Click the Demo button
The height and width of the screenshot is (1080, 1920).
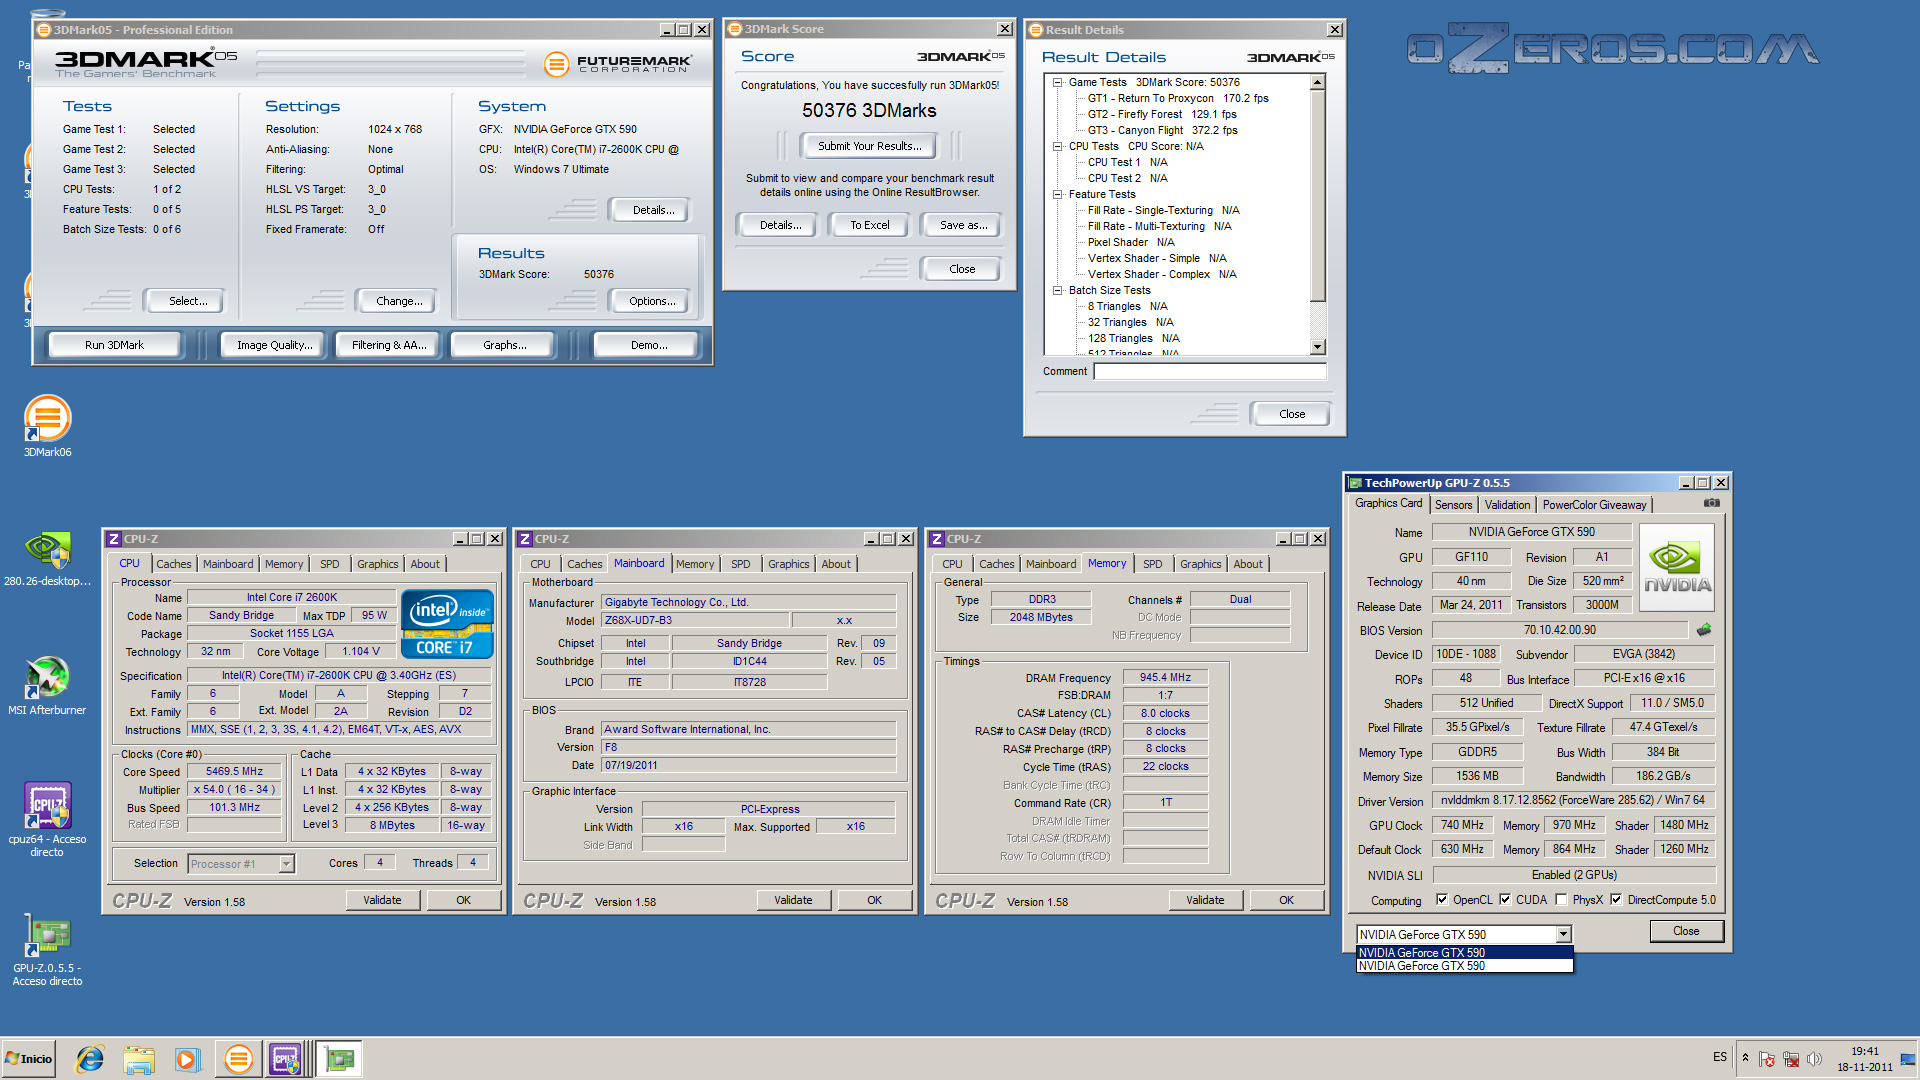[x=648, y=345]
